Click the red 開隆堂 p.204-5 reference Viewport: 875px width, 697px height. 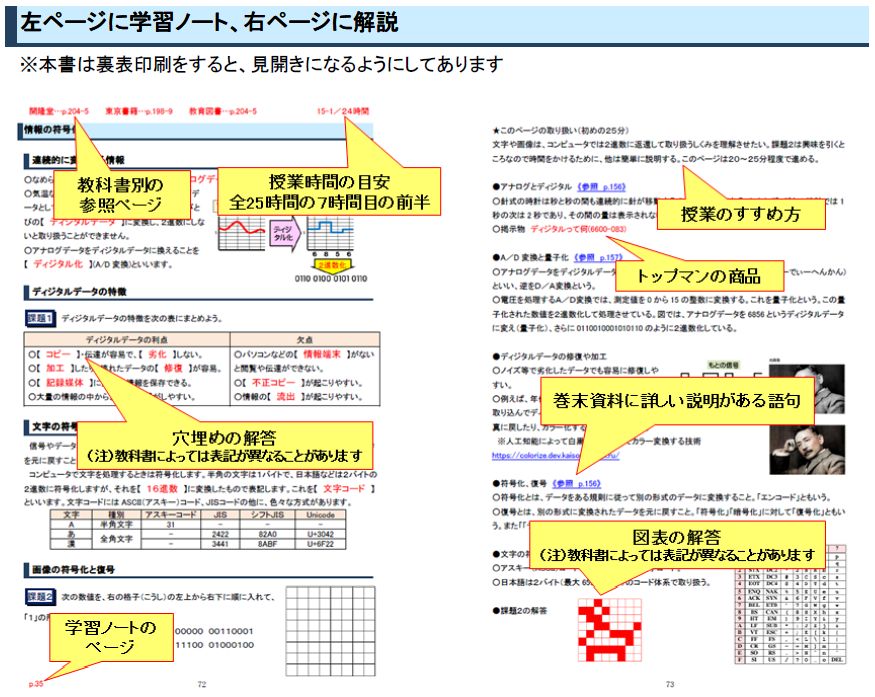[x=59, y=111]
